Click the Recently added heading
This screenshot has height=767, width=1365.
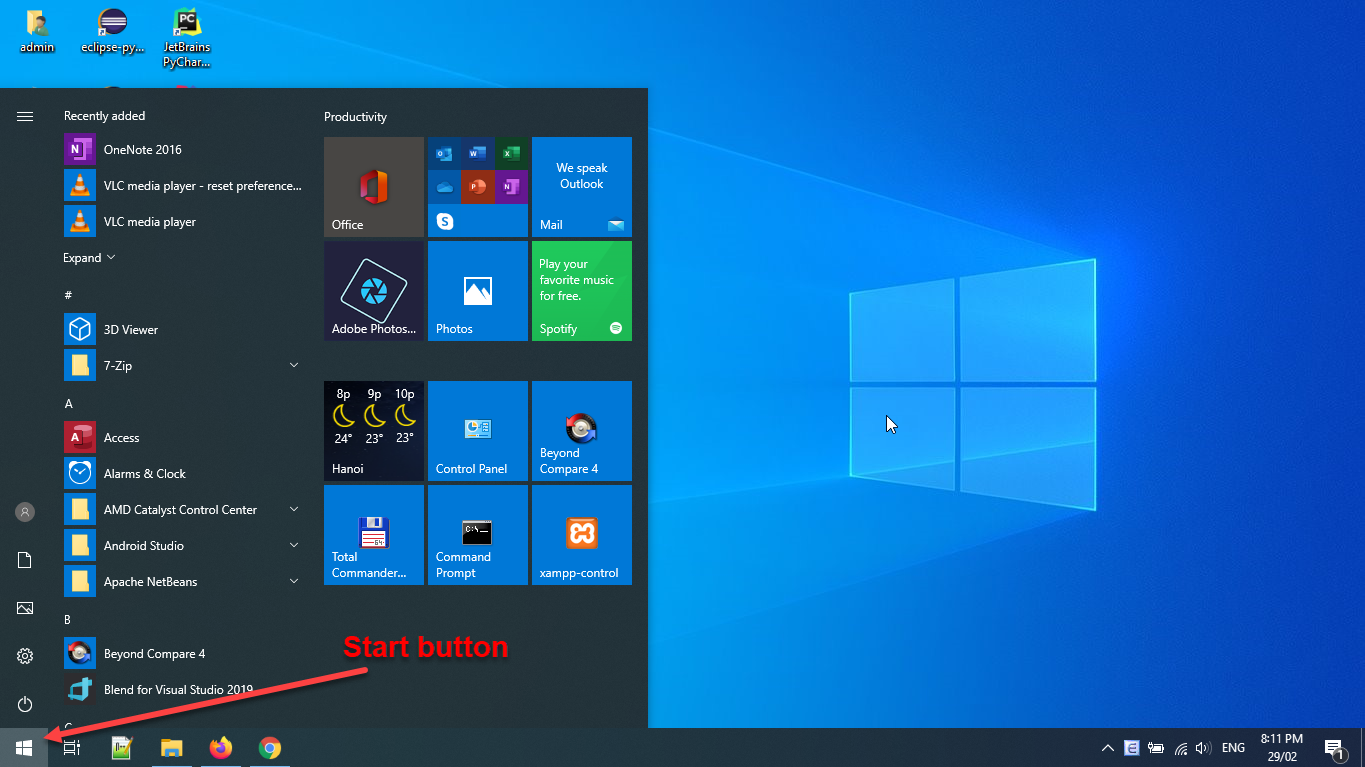point(104,116)
